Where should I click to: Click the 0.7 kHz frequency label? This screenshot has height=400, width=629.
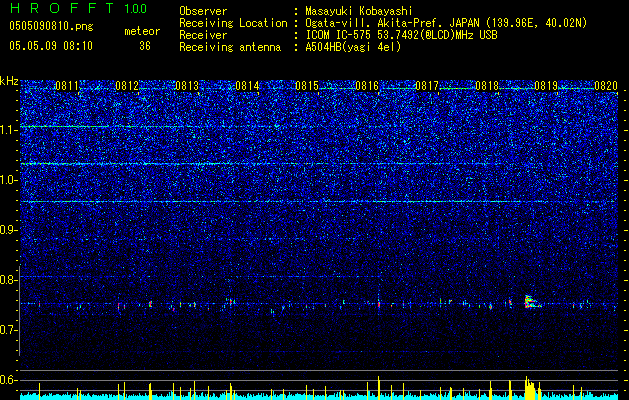click(x=9, y=330)
